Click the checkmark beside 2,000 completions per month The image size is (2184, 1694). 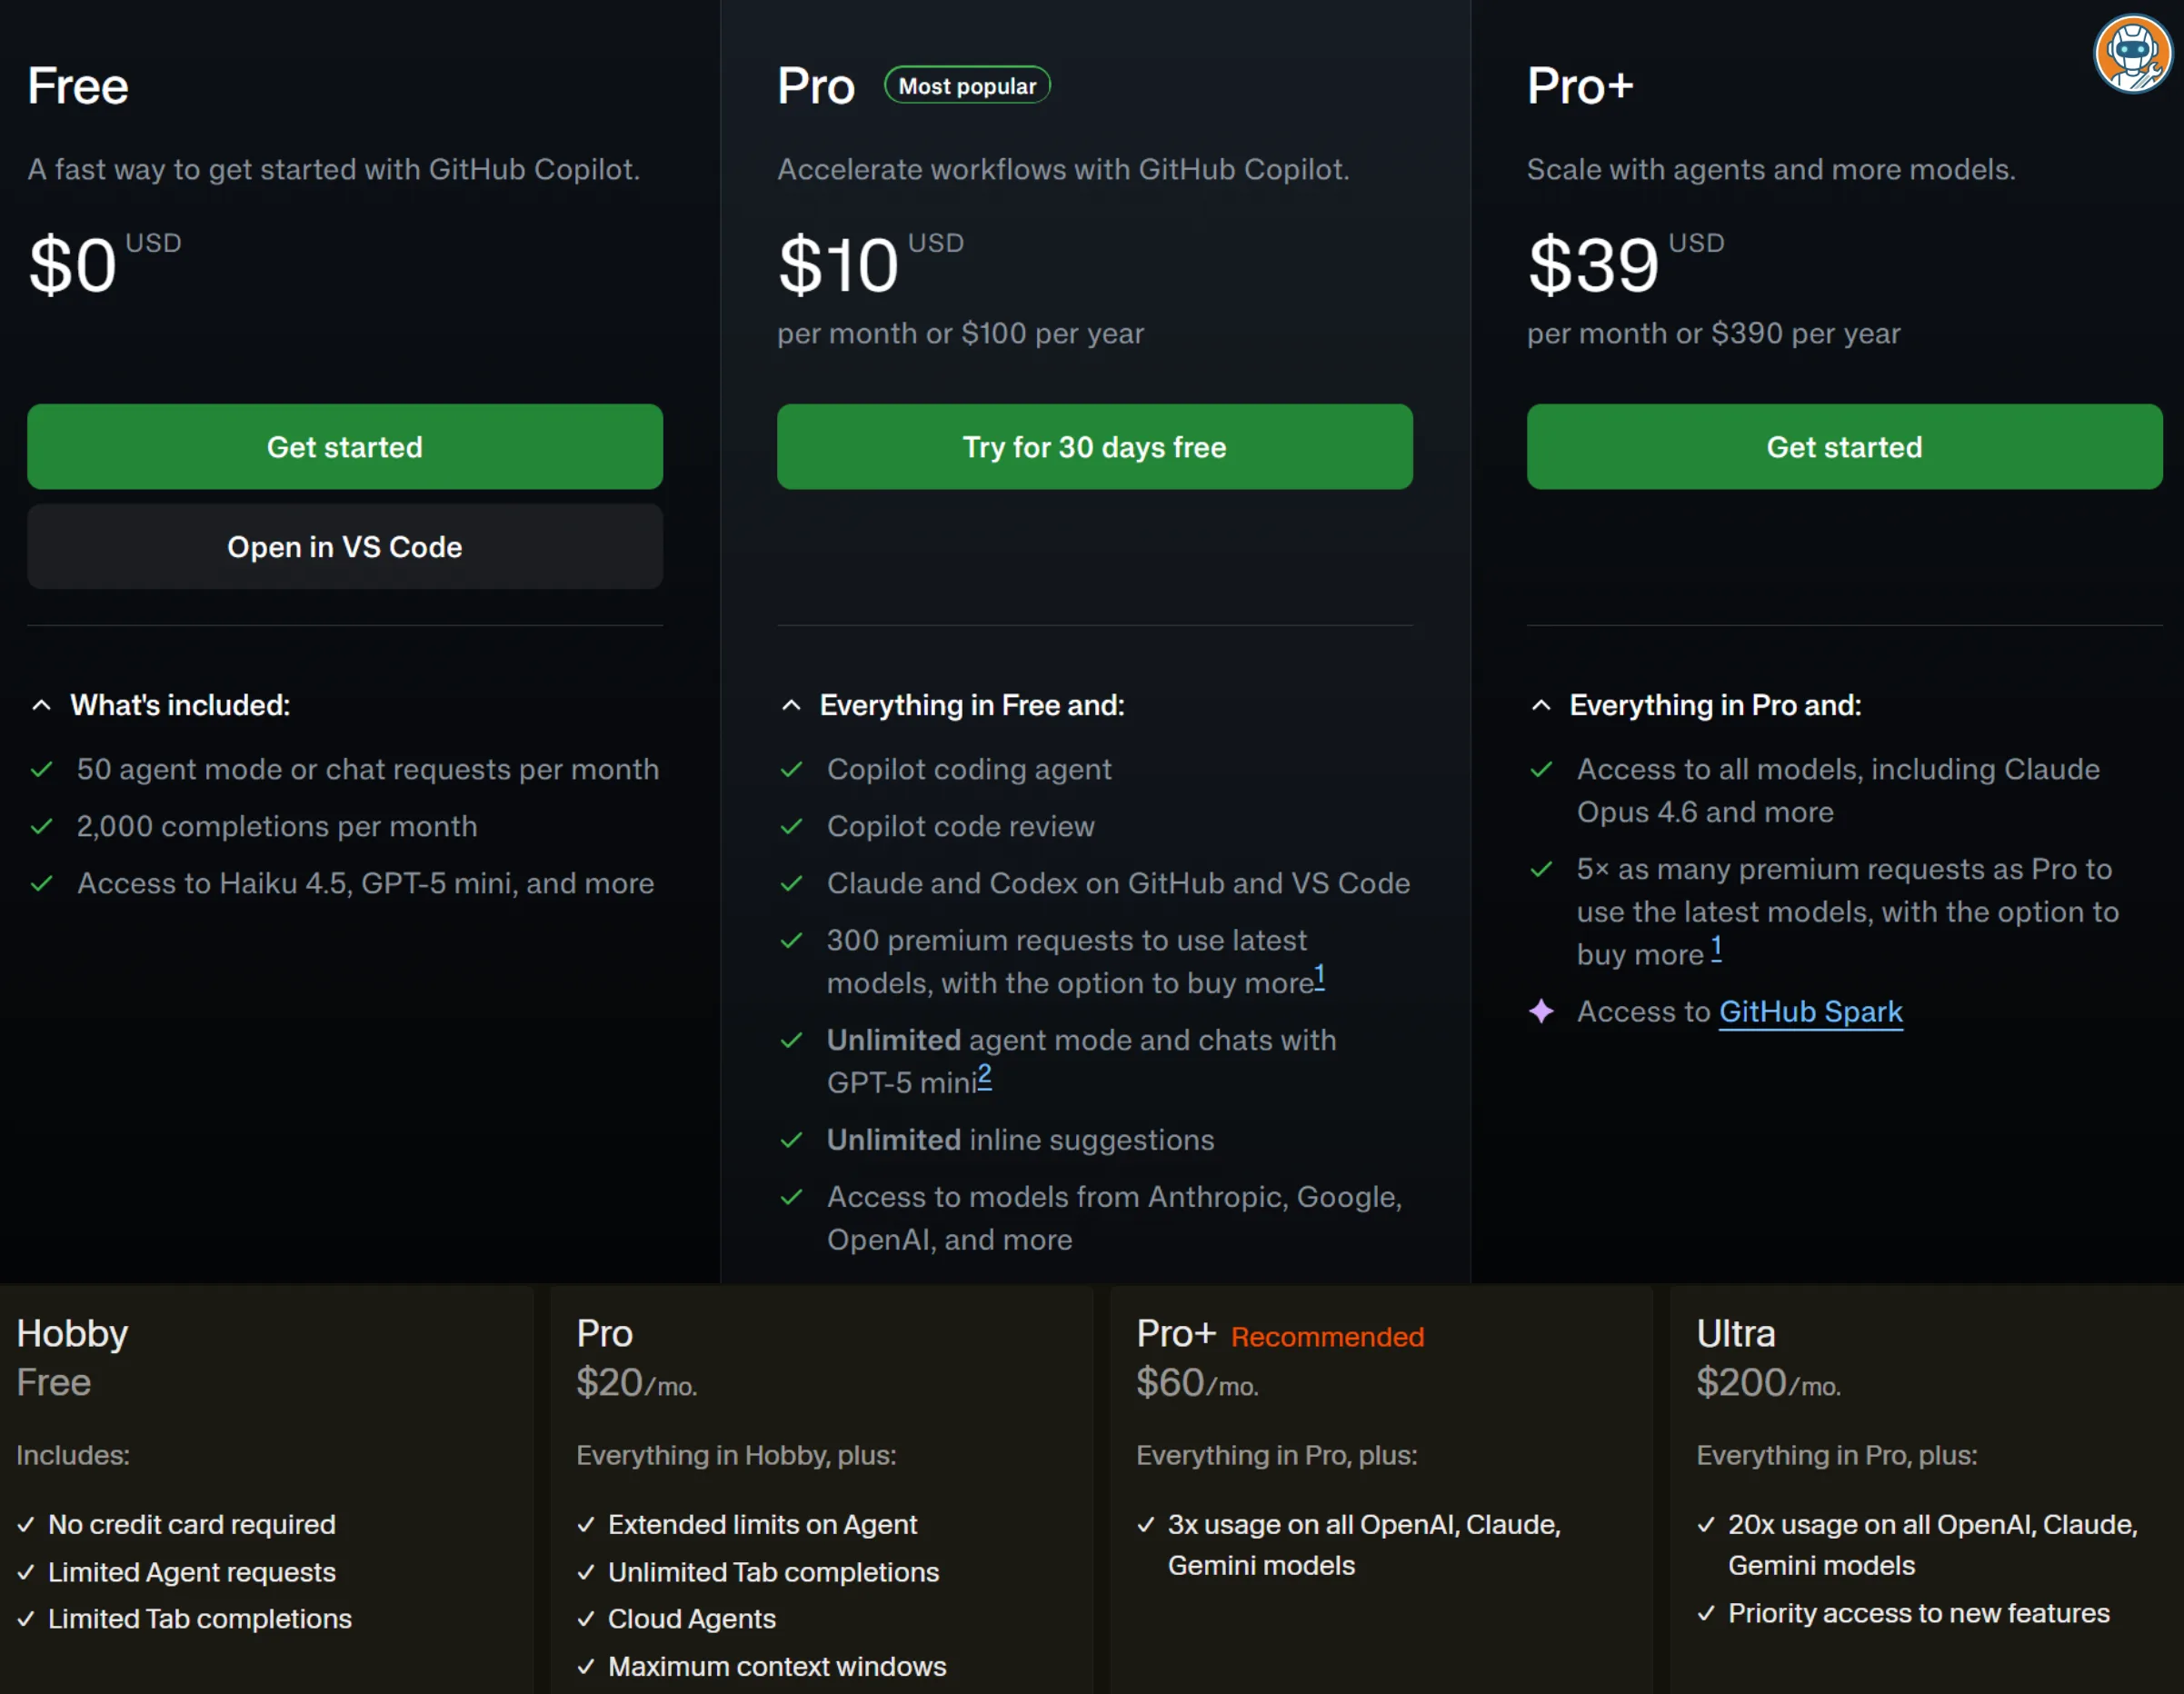43,827
